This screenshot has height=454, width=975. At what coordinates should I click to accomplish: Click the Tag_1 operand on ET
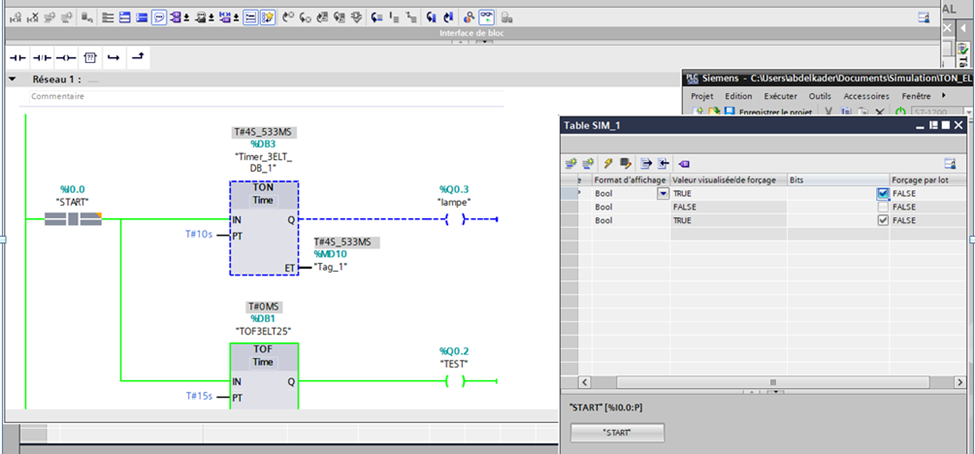click(330, 267)
